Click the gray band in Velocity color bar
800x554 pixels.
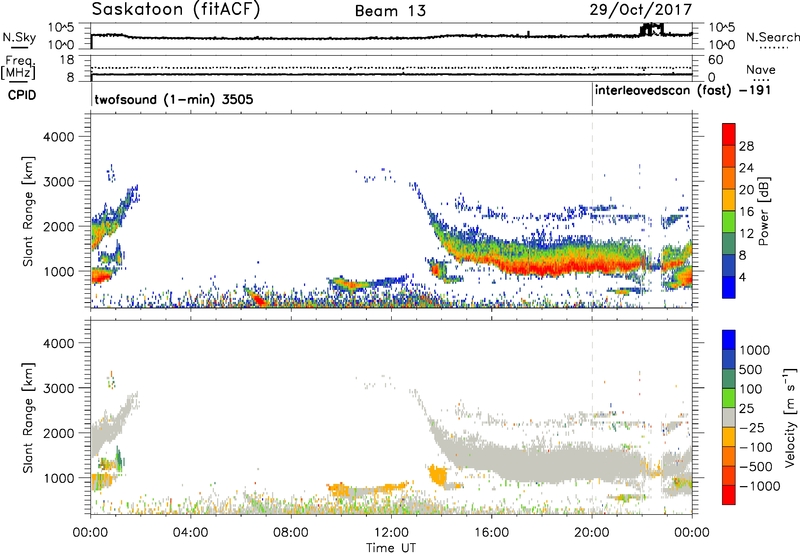[729, 418]
